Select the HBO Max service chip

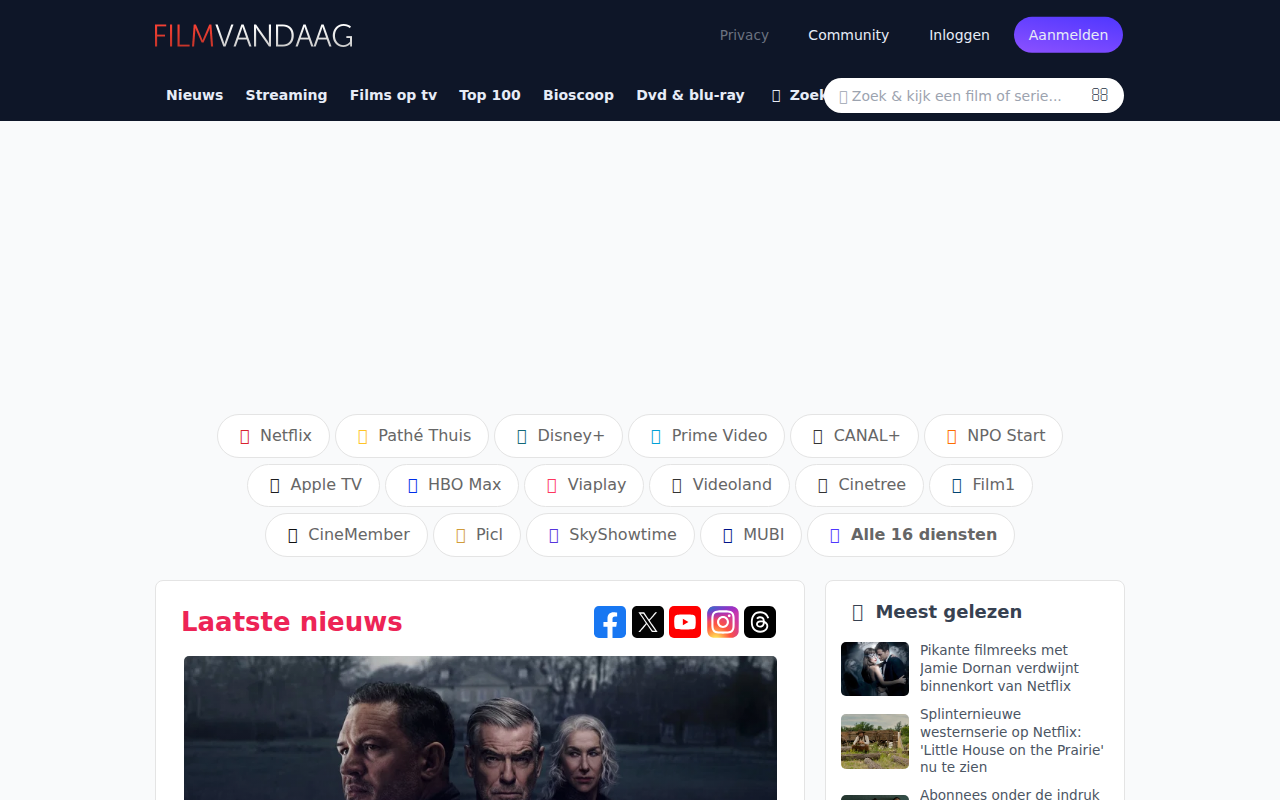coord(452,485)
